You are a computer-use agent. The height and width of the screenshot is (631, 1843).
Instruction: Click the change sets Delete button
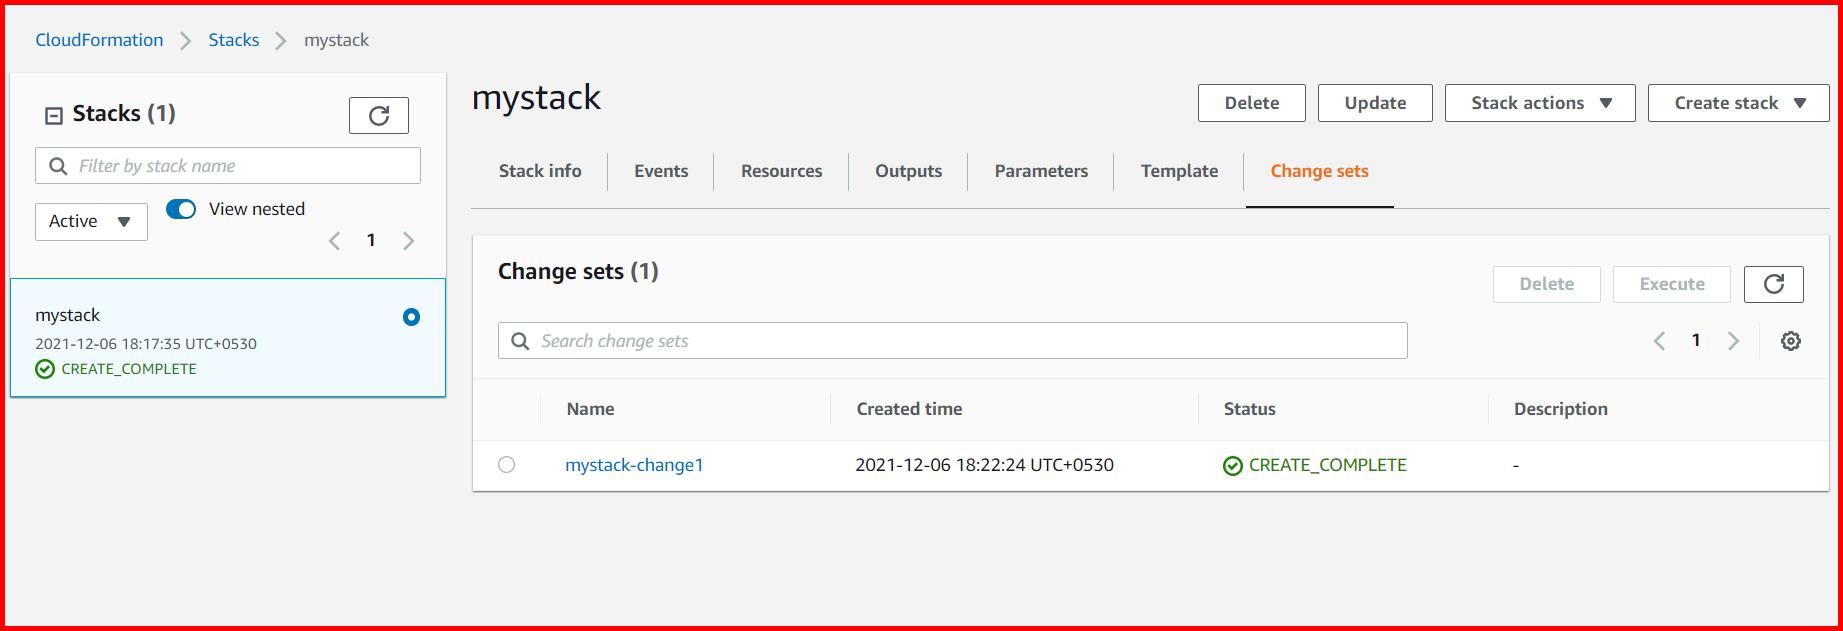[1546, 284]
